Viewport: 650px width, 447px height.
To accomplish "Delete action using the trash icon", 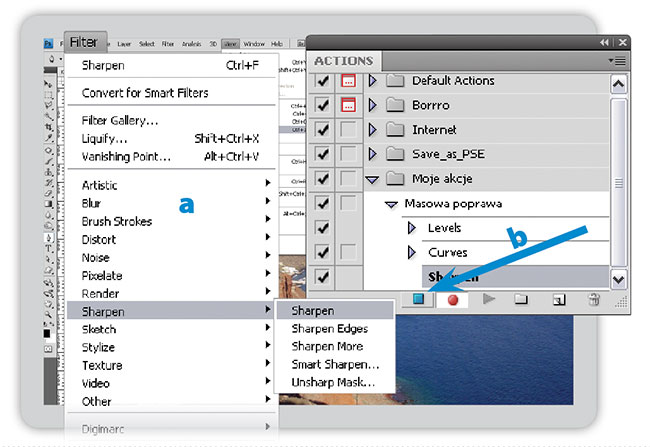I will (x=593, y=299).
